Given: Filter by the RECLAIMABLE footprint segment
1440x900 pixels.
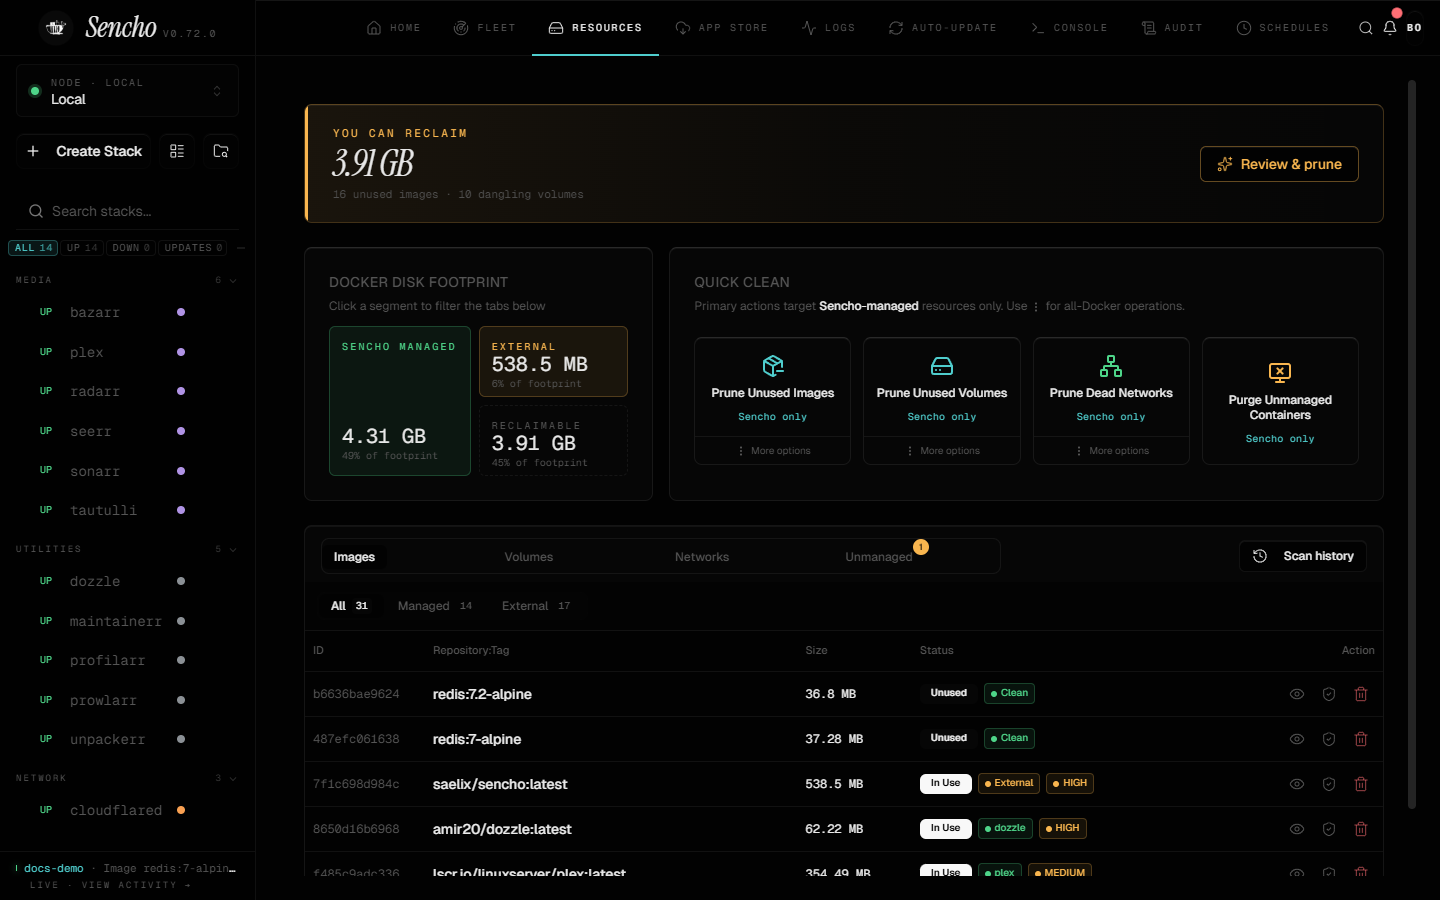Looking at the screenshot, I should pyautogui.click(x=553, y=440).
